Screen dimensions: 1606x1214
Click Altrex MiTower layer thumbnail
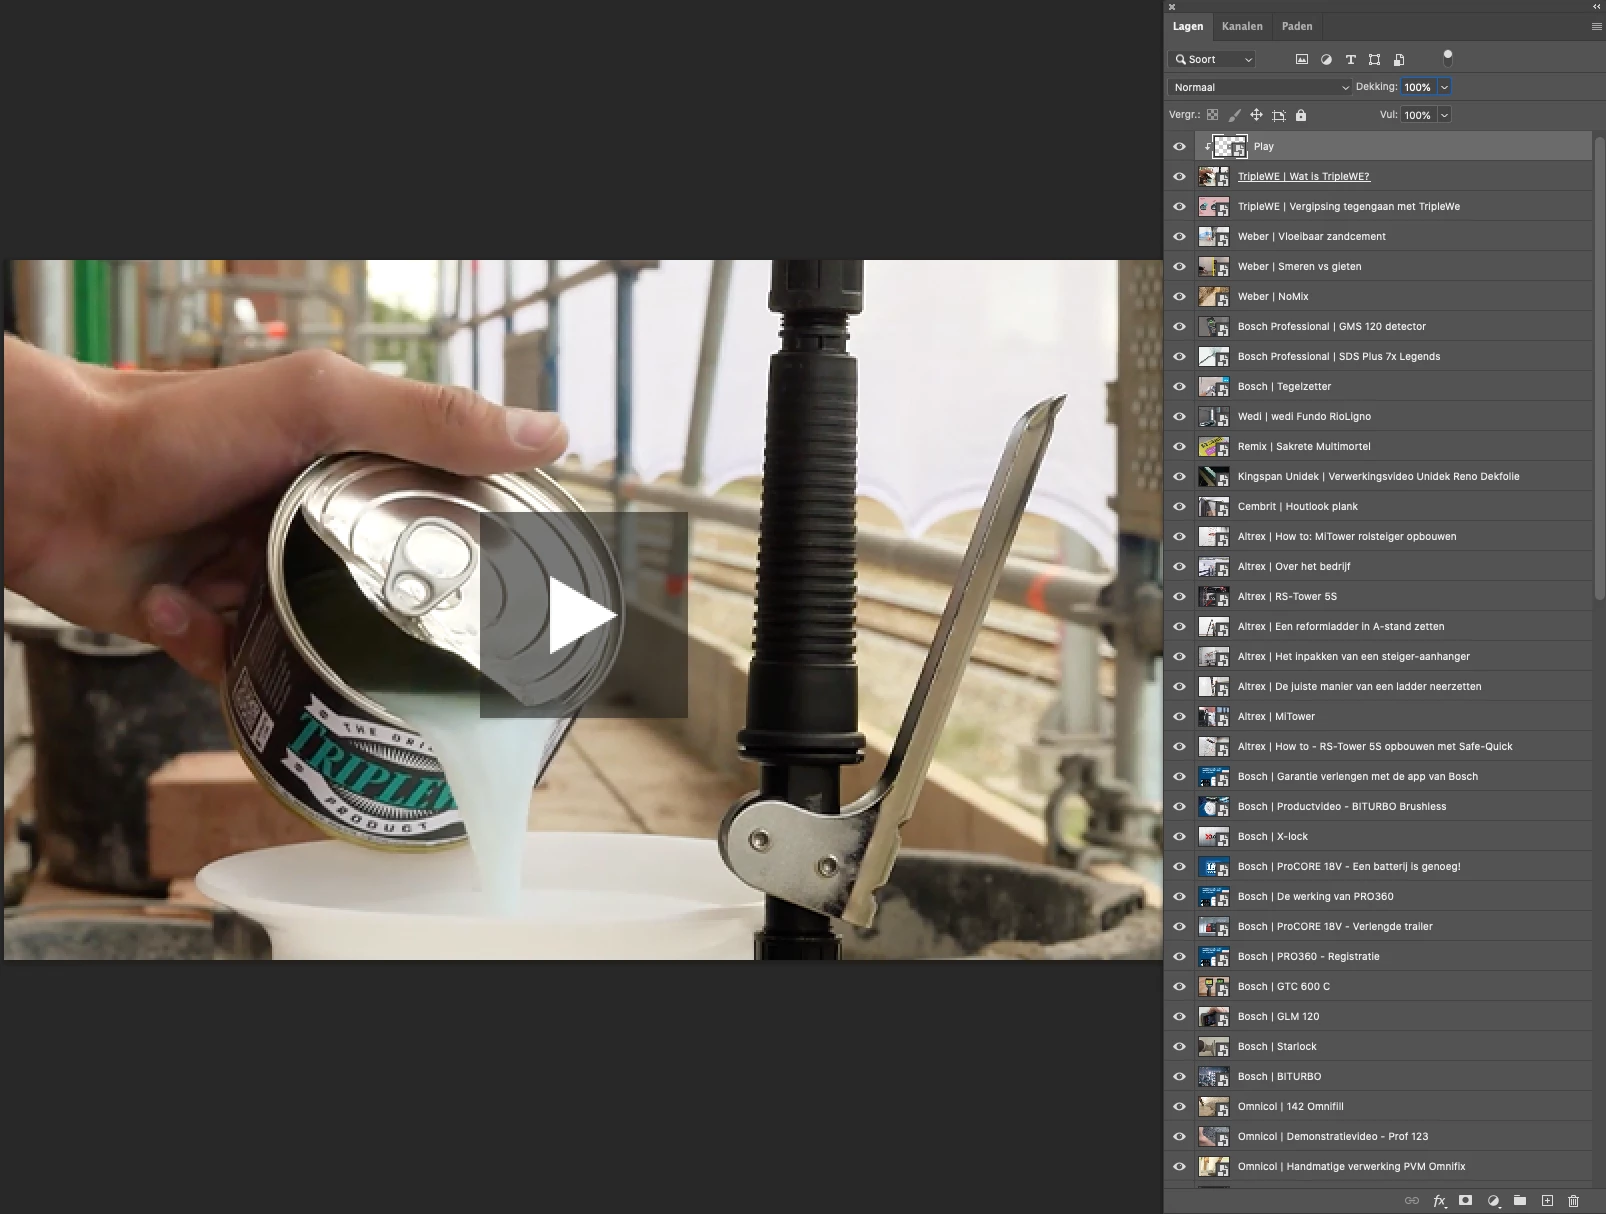(1214, 716)
